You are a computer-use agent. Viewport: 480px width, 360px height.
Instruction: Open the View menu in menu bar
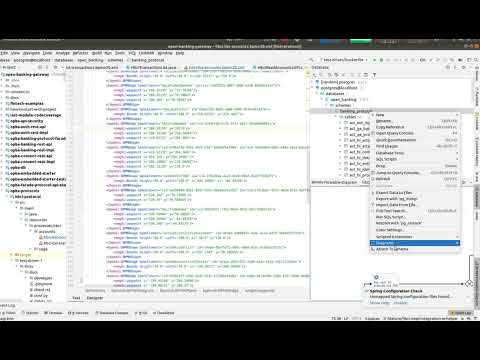tap(15, 53)
